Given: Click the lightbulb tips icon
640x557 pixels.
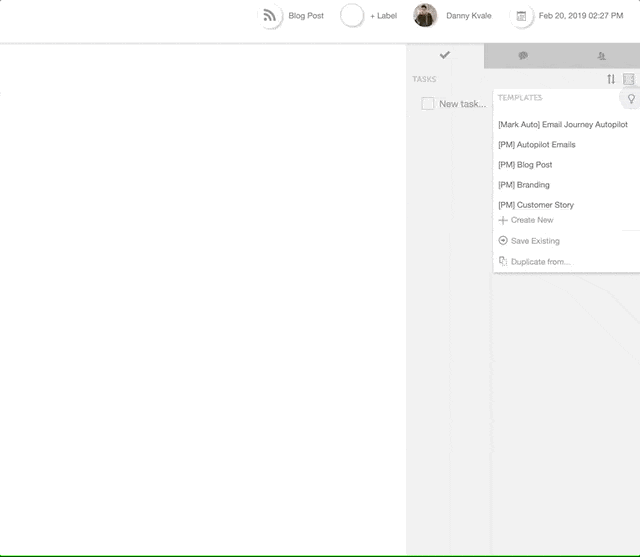Looking at the screenshot, I should coord(631,99).
